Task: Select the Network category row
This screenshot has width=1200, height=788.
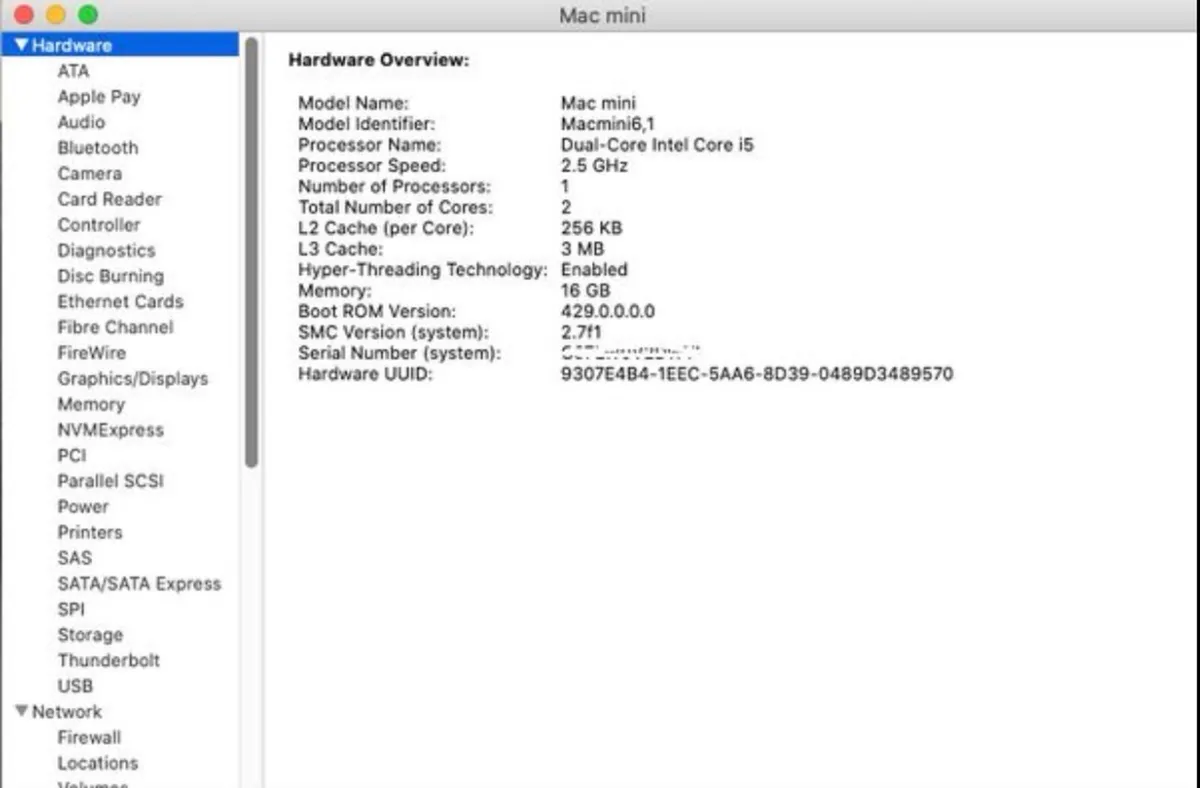Action: (x=120, y=712)
